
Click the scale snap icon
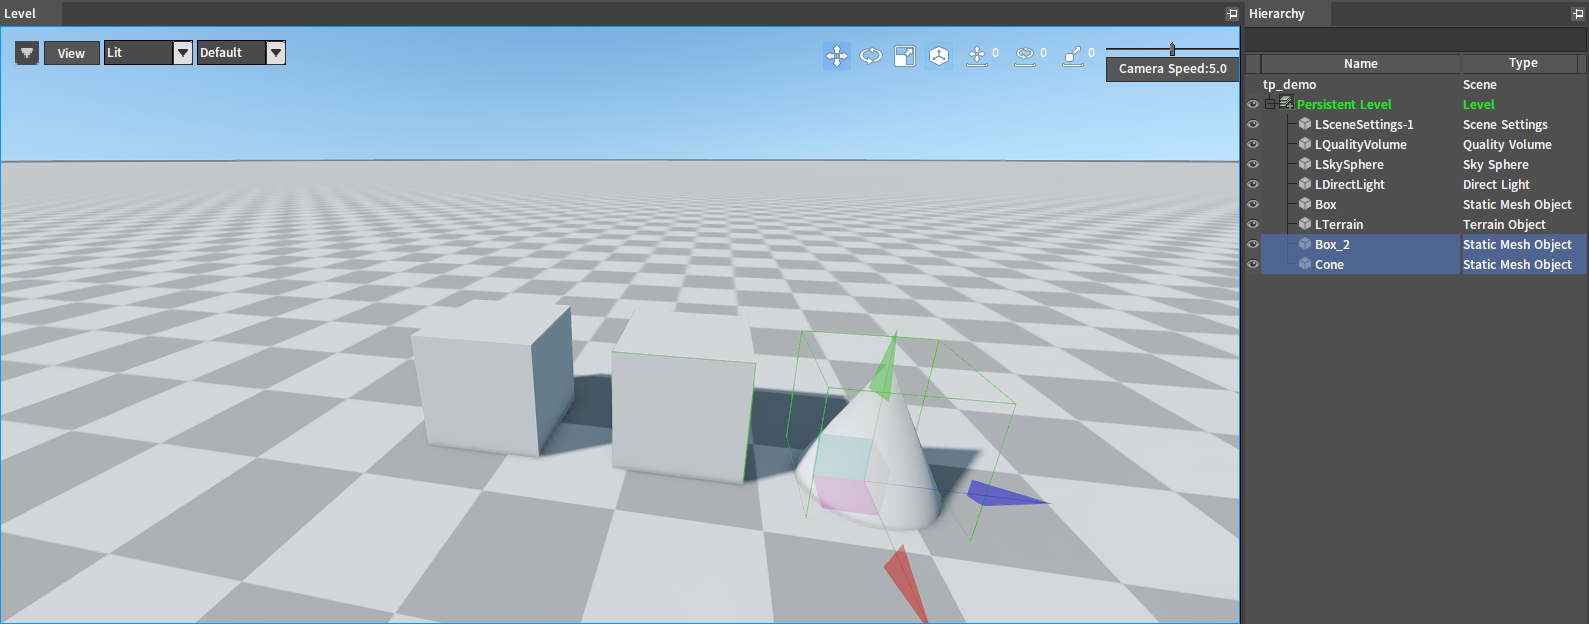pyautogui.click(x=1073, y=56)
